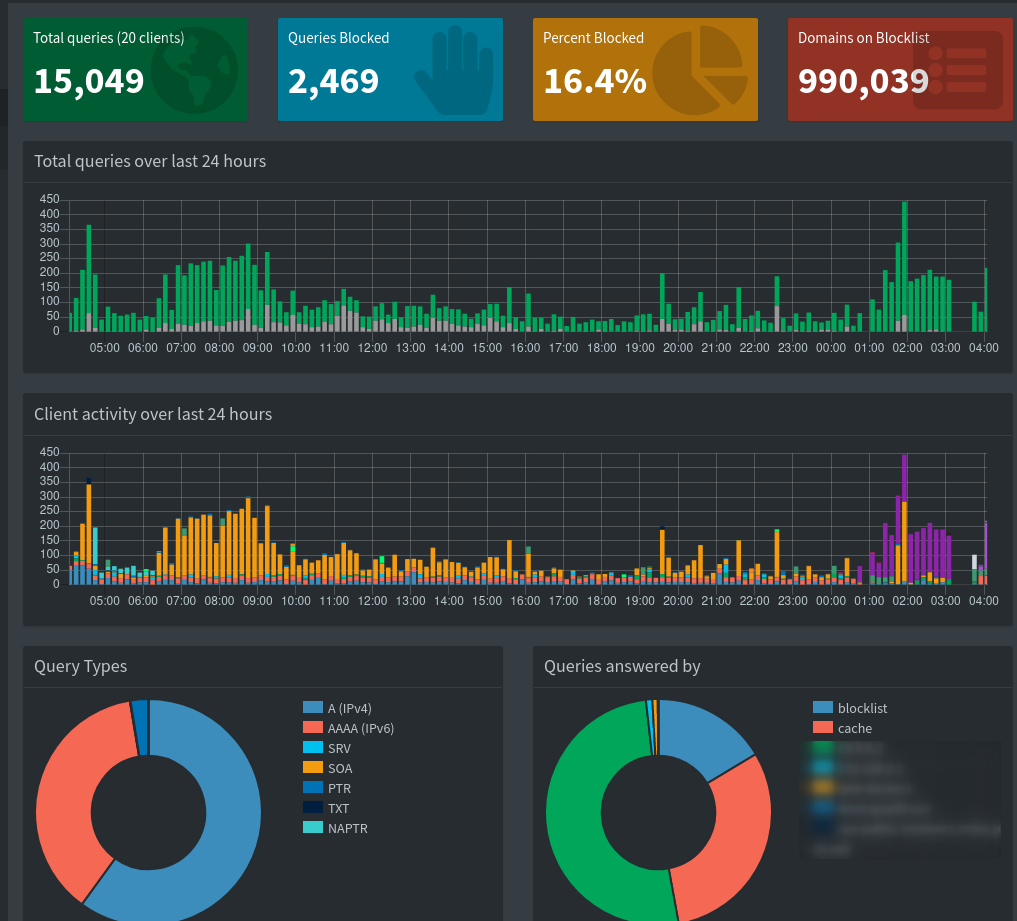Toggle A (IPv4) legend entry in Query Types
Image resolution: width=1017 pixels, height=921 pixels.
[349, 708]
